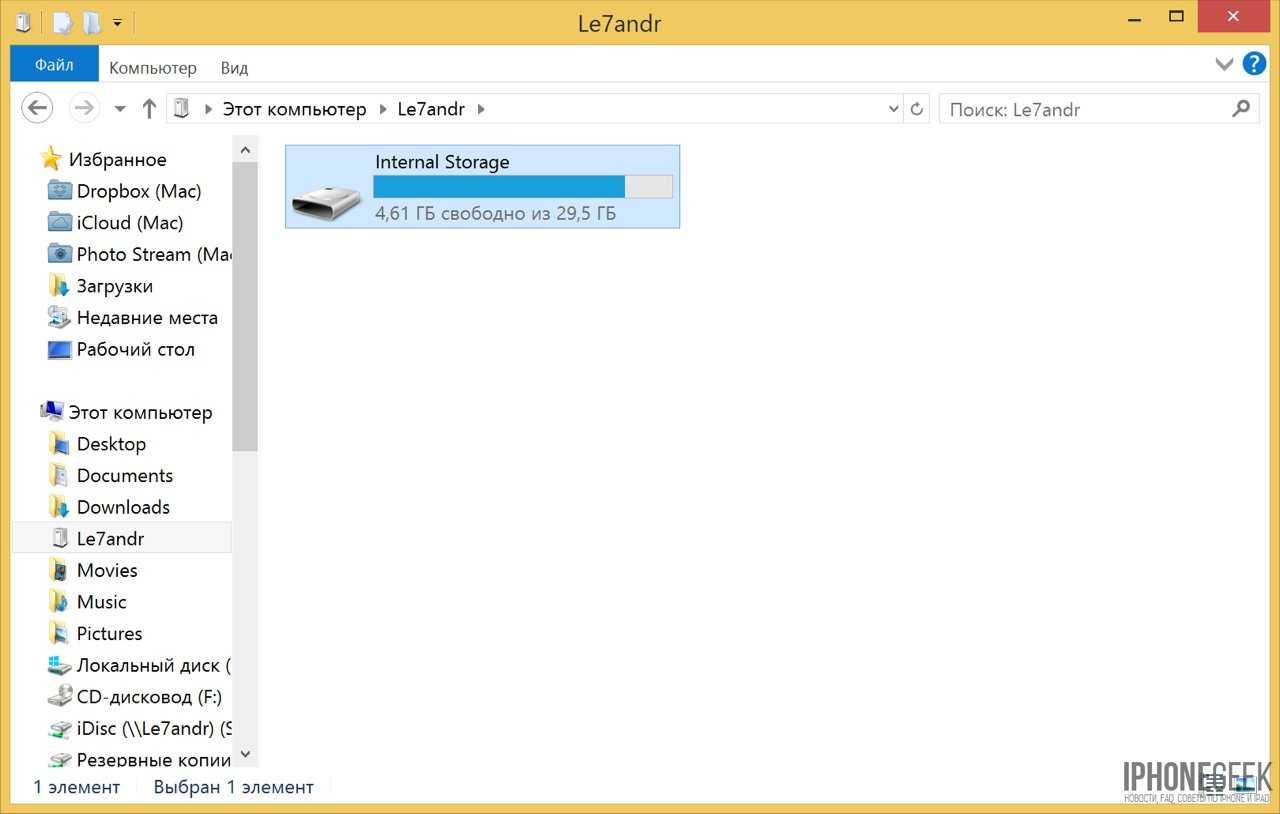Open Dropbox (Mac) in favorites
The width and height of the screenshot is (1280, 814).
tap(138, 191)
